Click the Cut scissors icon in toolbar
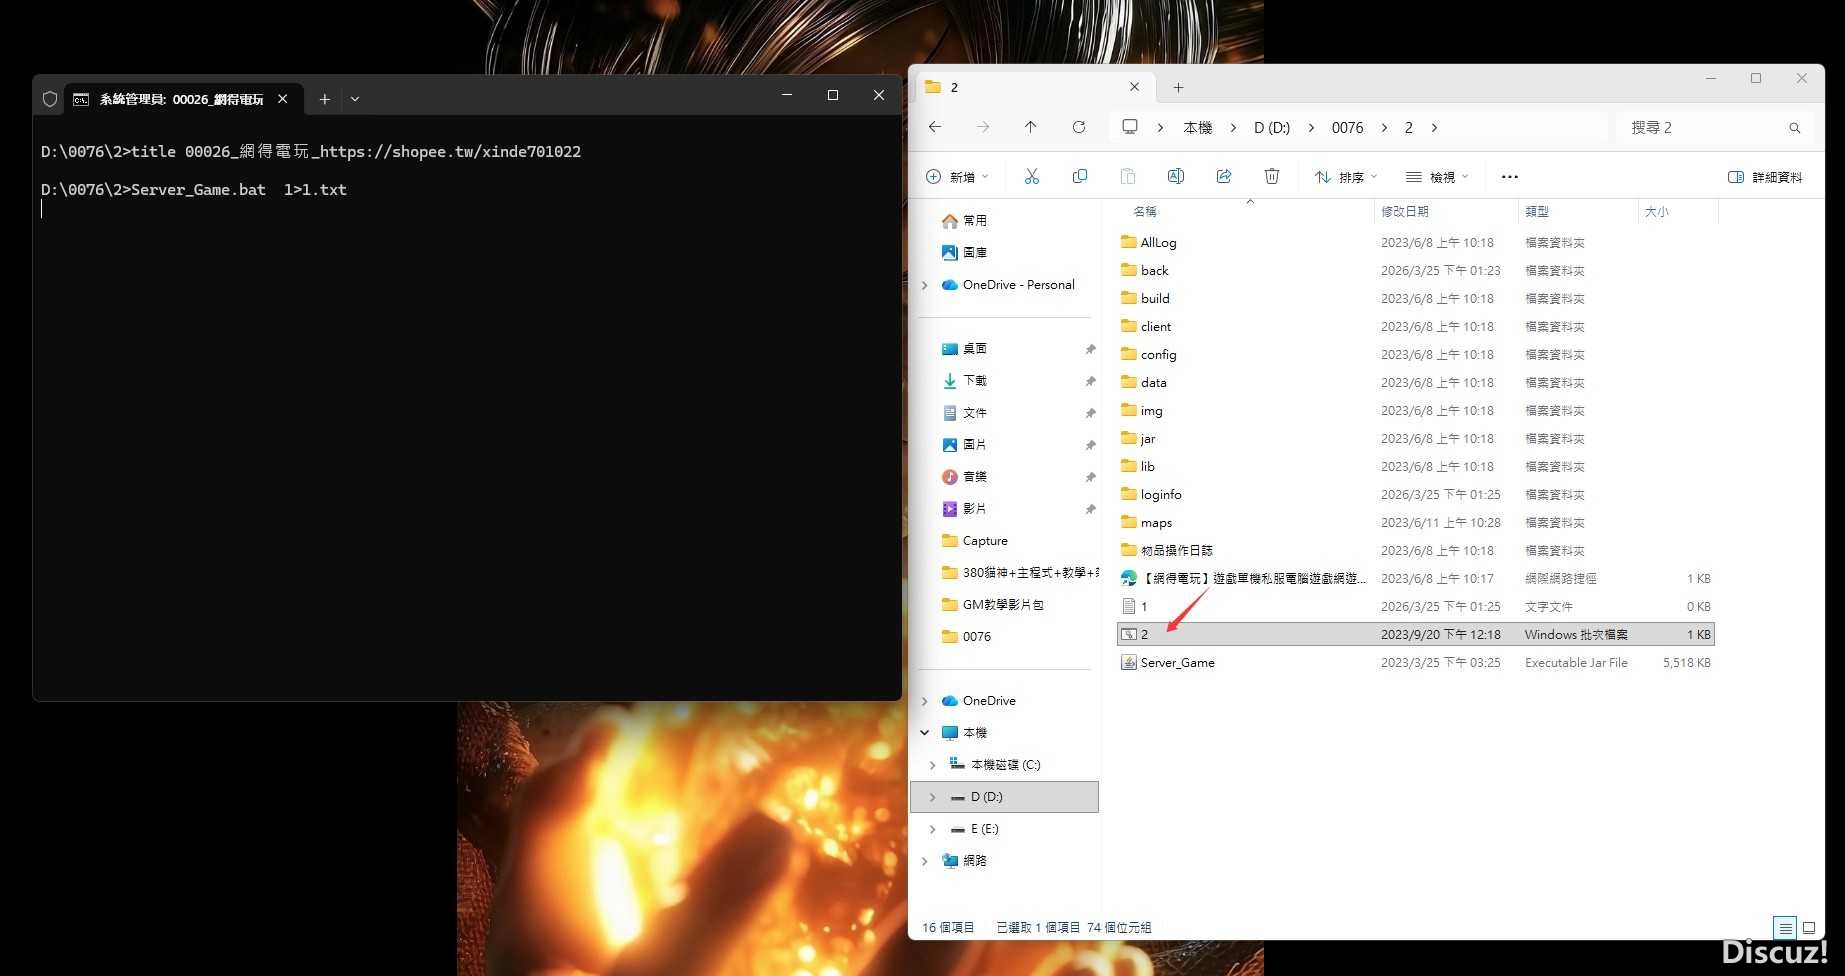 click(x=1031, y=177)
